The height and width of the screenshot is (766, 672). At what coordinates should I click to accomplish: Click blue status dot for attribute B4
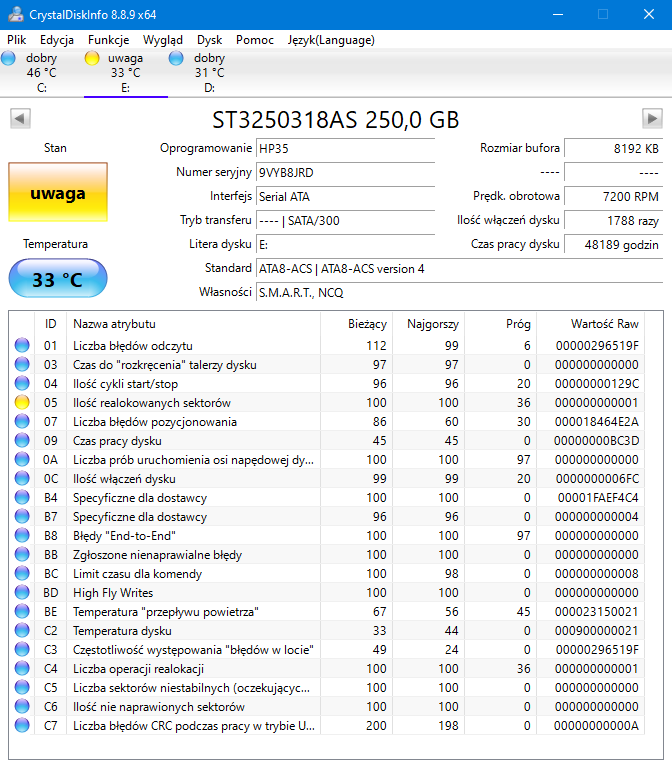click(x=22, y=497)
